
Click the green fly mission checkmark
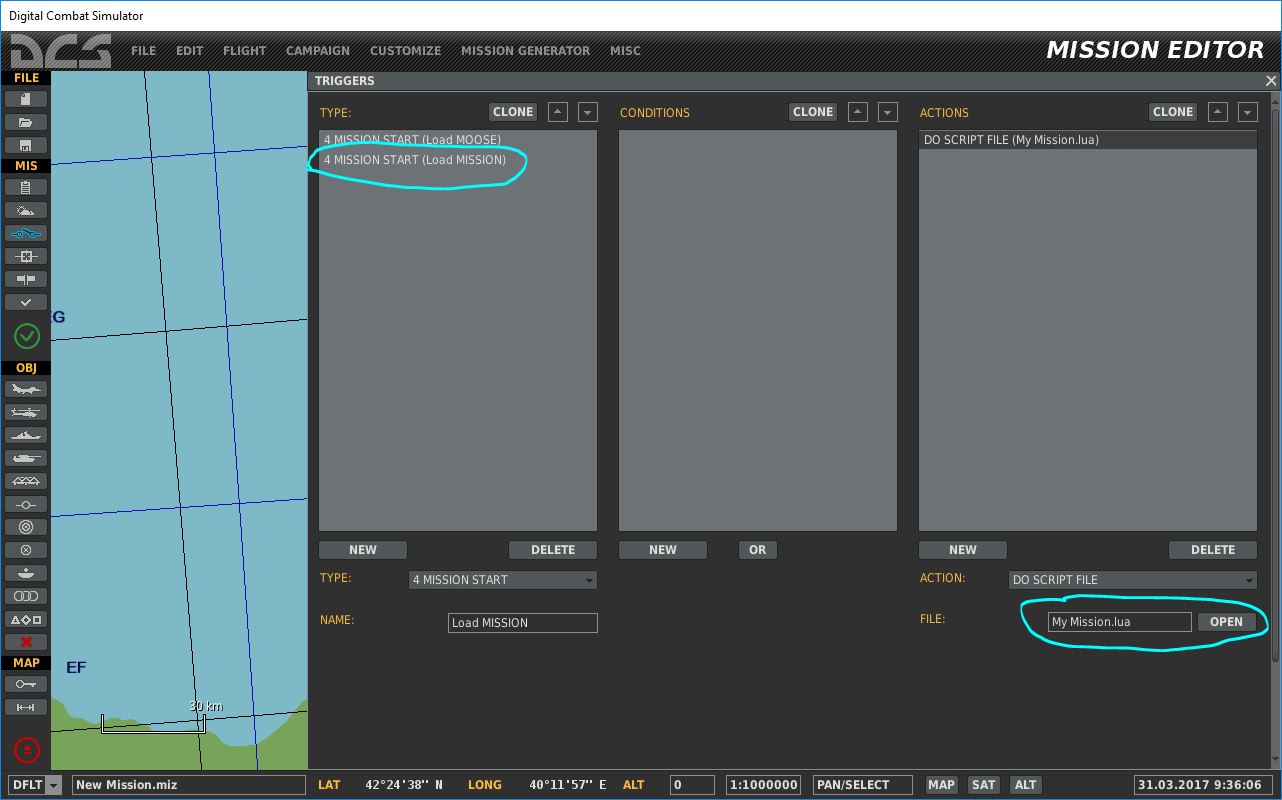coord(26,336)
